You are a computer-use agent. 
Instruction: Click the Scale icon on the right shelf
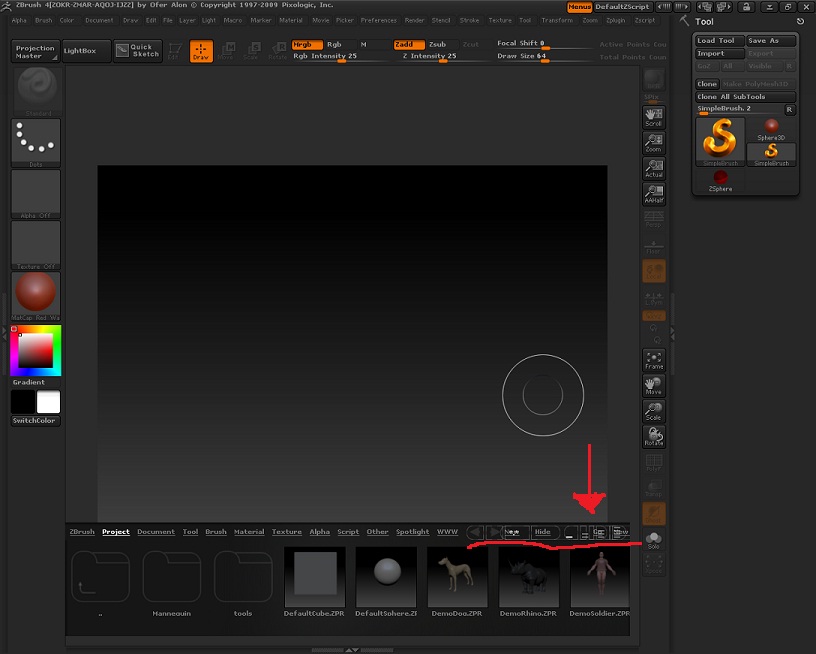pyautogui.click(x=652, y=410)
